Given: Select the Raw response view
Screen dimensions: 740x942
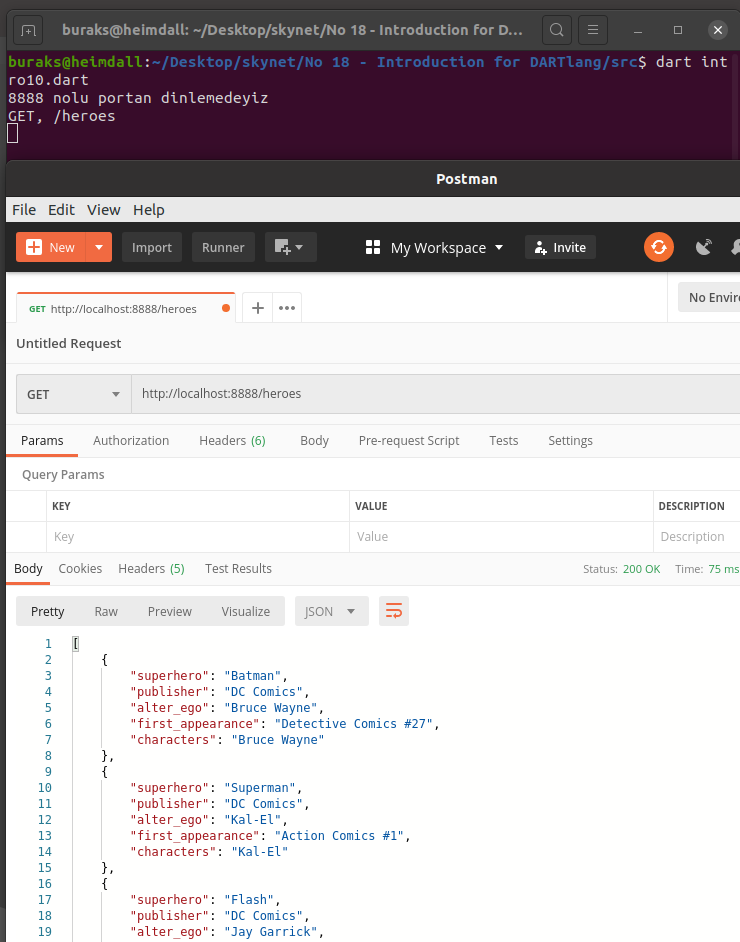Looking at the screenshot, I should coord(106,611).
